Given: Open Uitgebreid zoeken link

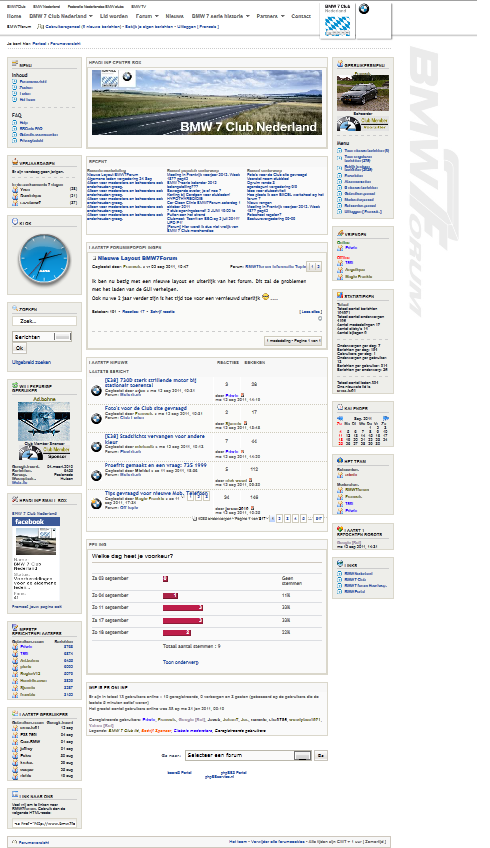Looking at the screenshot, I should tap(31, 362).
